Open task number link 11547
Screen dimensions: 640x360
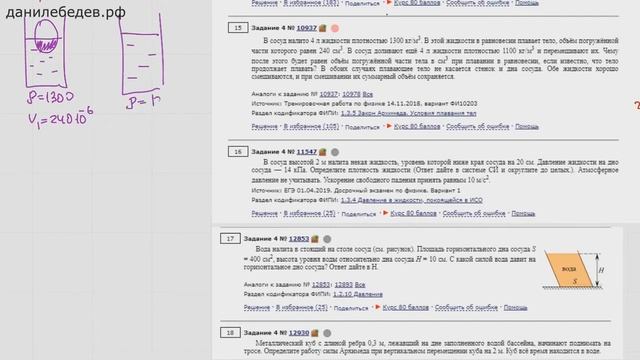(307, 152)
